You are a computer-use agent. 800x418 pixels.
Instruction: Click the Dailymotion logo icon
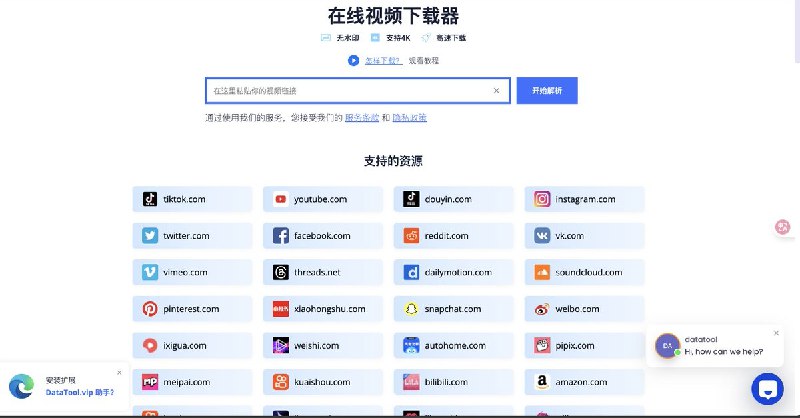tap(411, 272)
